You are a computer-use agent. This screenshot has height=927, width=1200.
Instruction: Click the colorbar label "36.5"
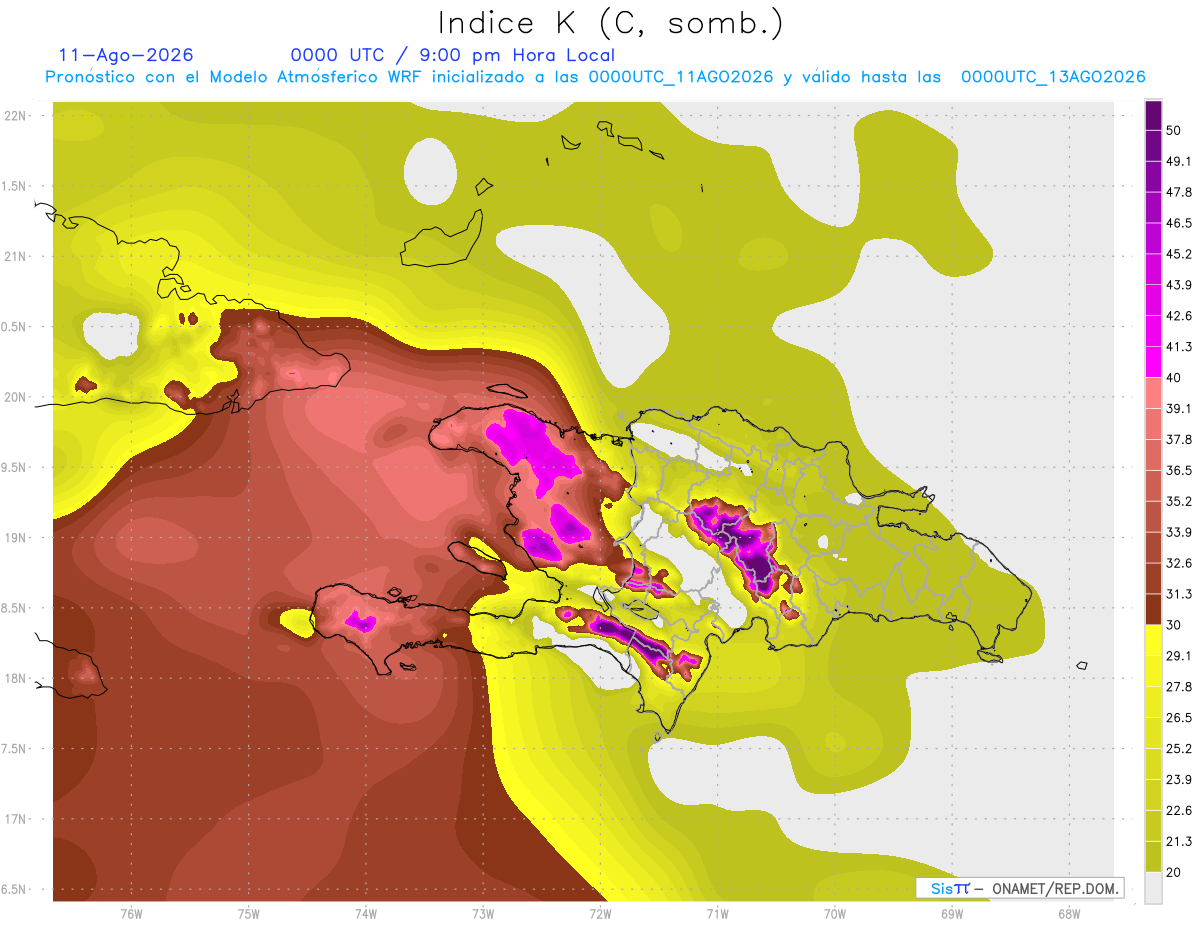(x=1178, y=470)
